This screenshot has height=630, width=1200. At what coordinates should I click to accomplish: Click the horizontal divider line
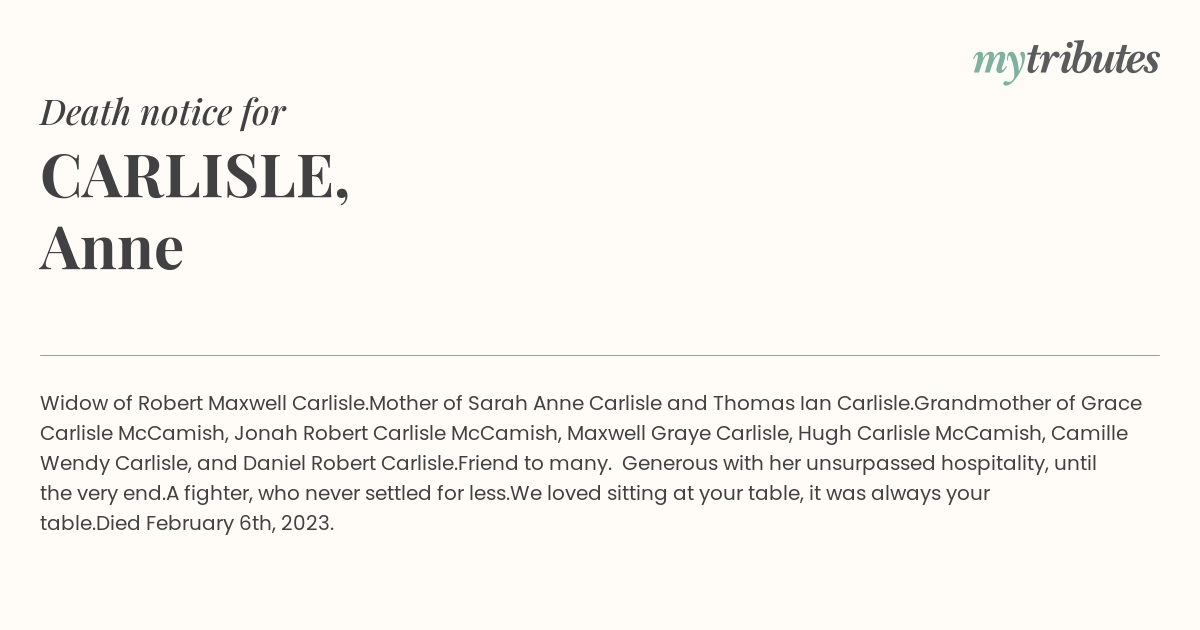pyautogui.click(x=600, y=355)
